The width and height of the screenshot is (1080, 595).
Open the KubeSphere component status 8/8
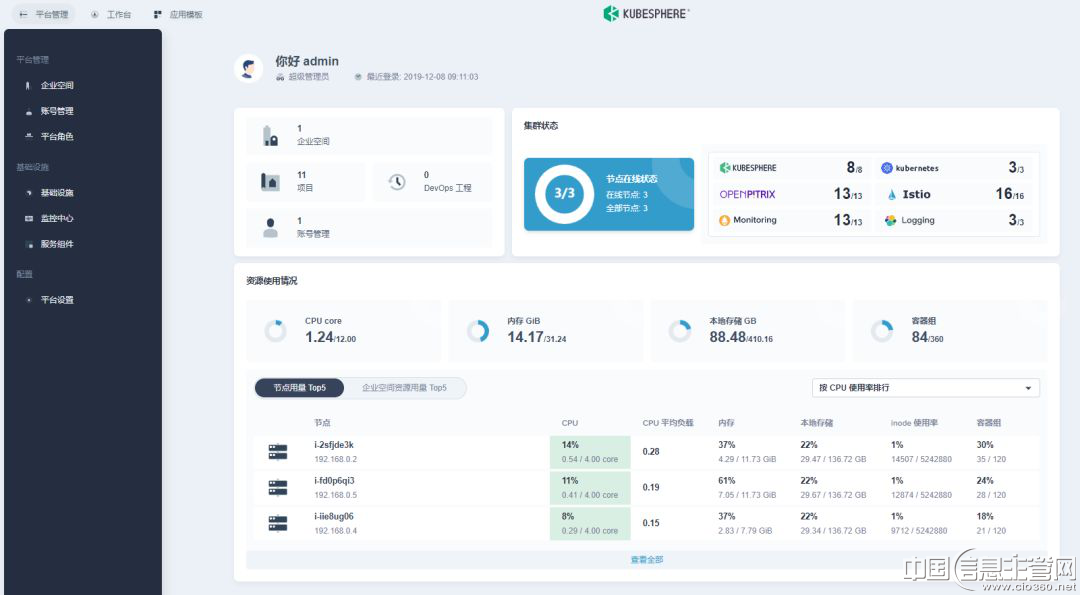(791, 168)
